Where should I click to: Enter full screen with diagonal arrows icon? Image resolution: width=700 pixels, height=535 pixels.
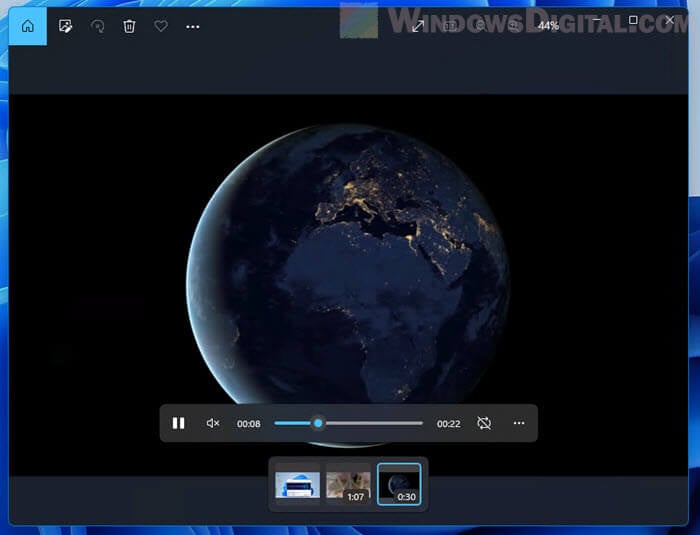click(x=418, y=26)
